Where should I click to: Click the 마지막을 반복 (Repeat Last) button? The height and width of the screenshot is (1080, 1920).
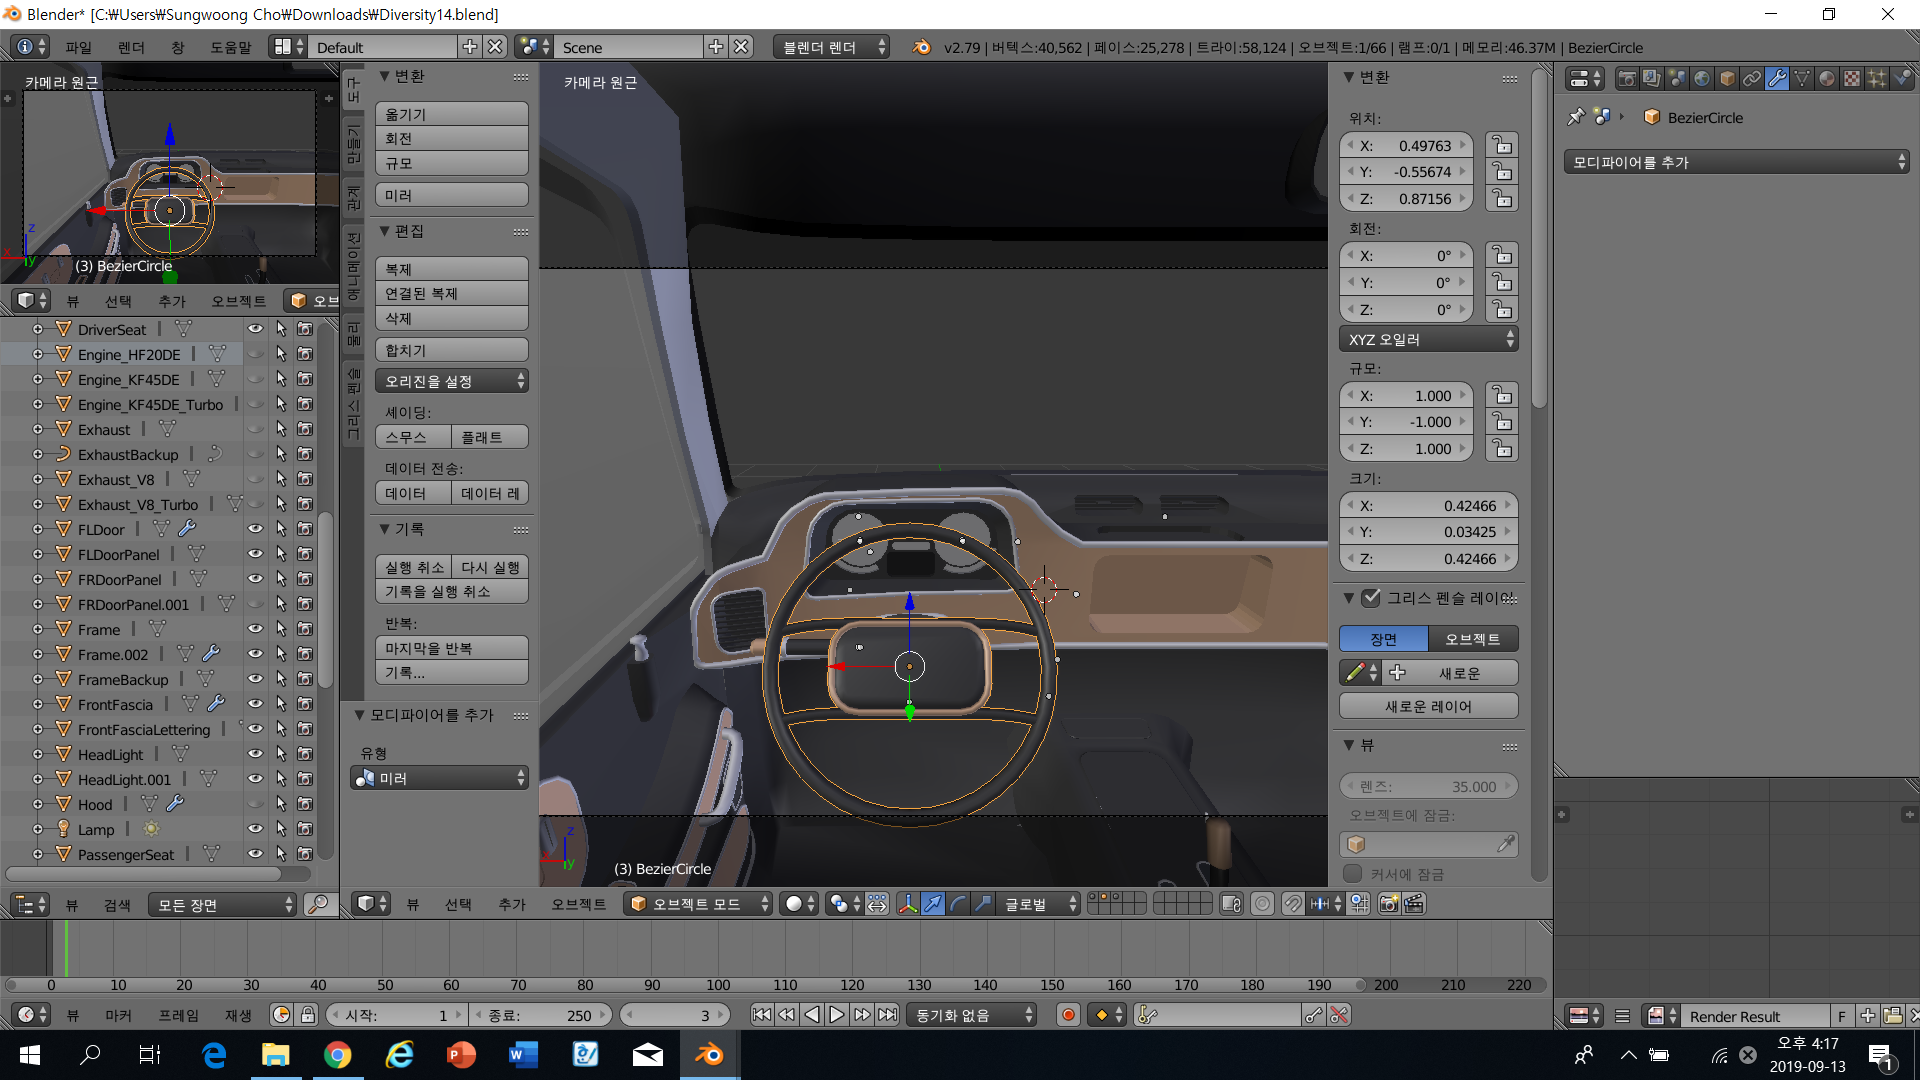(x=452, y=648)
